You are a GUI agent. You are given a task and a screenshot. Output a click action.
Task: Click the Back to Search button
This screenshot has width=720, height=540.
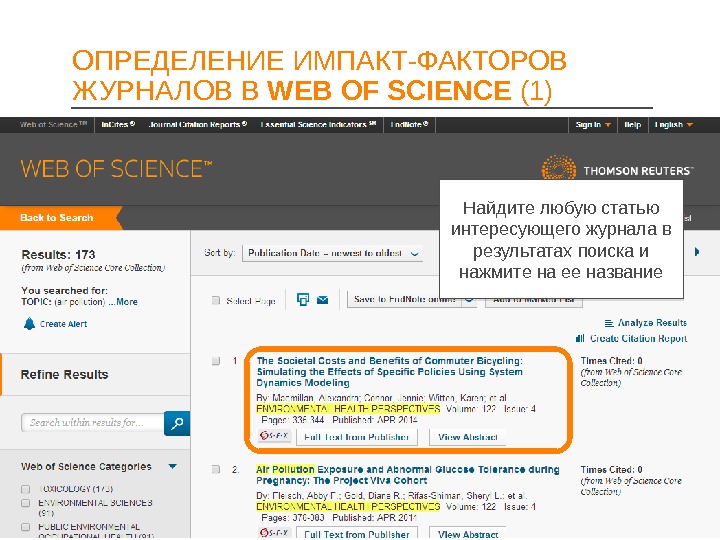(x=60, y=218)
